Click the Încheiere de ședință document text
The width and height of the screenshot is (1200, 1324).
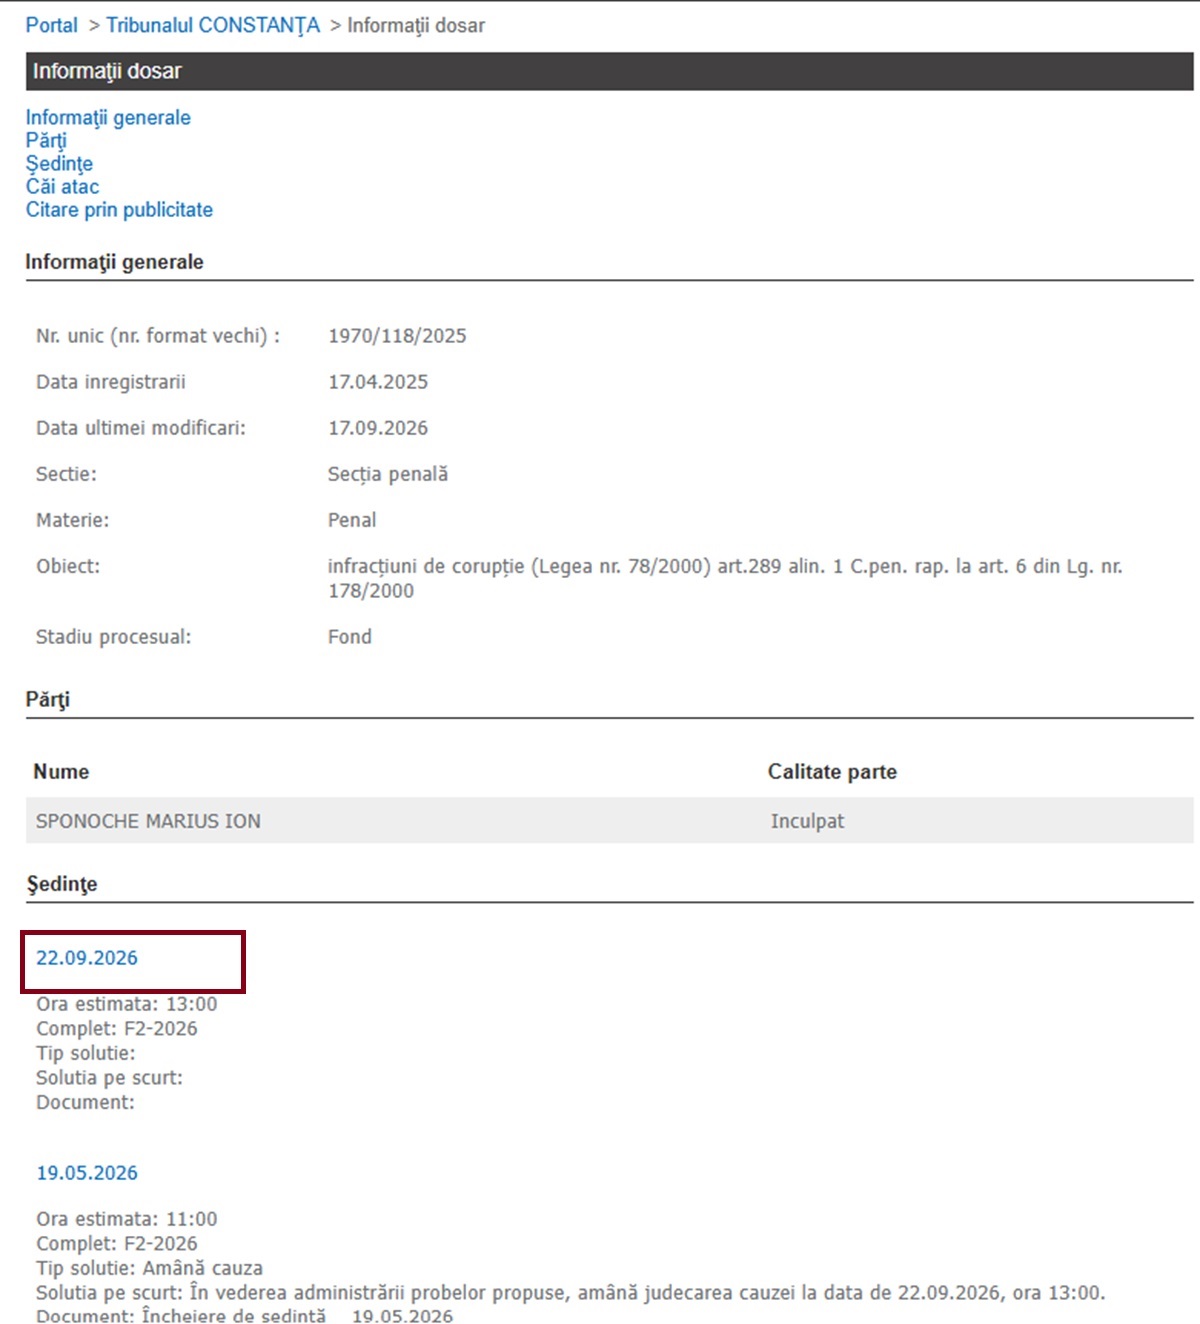(x=234, y=1315)
